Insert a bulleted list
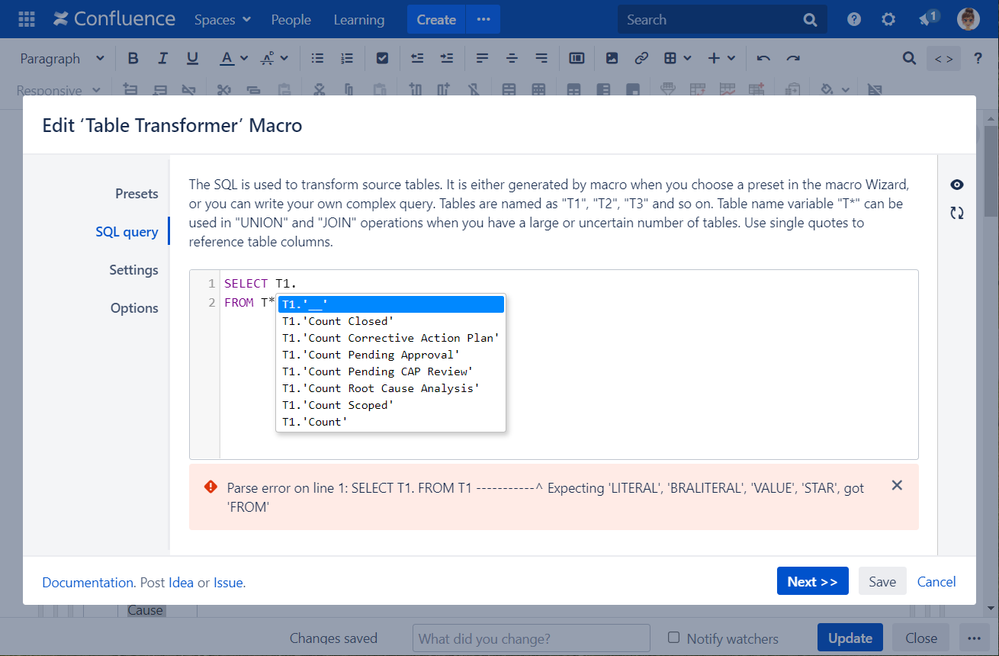The image size is (999, 656). [x=317, y=59]
